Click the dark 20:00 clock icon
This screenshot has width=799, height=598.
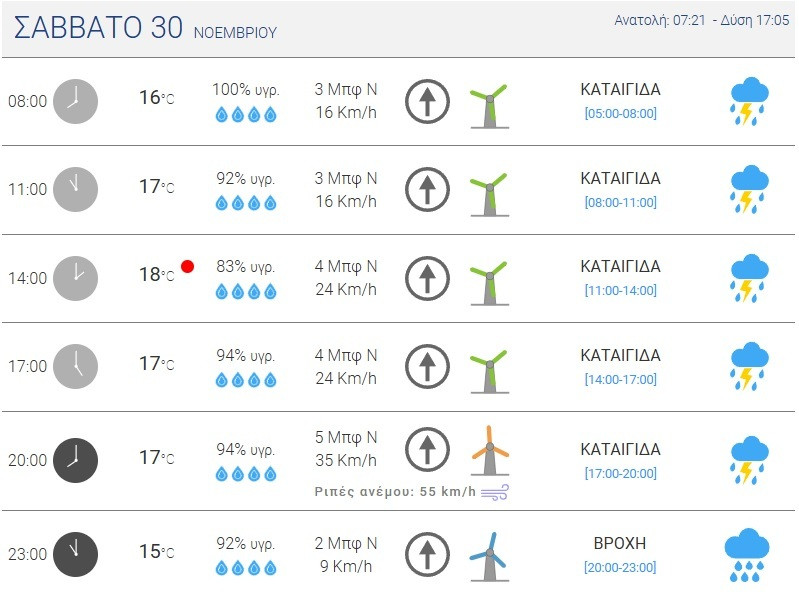coord(75,460)
